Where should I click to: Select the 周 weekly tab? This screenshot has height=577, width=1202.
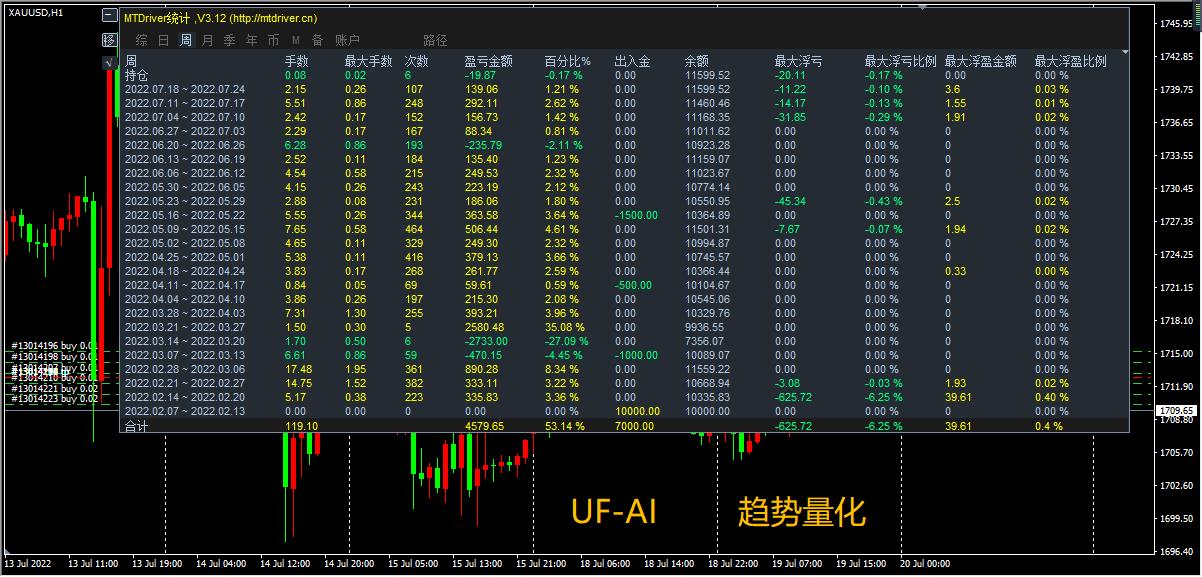click(x=185, y=40)
